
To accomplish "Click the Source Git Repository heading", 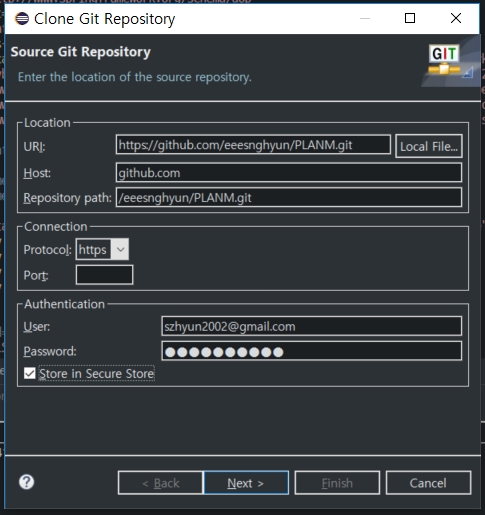I will [81, 52].
